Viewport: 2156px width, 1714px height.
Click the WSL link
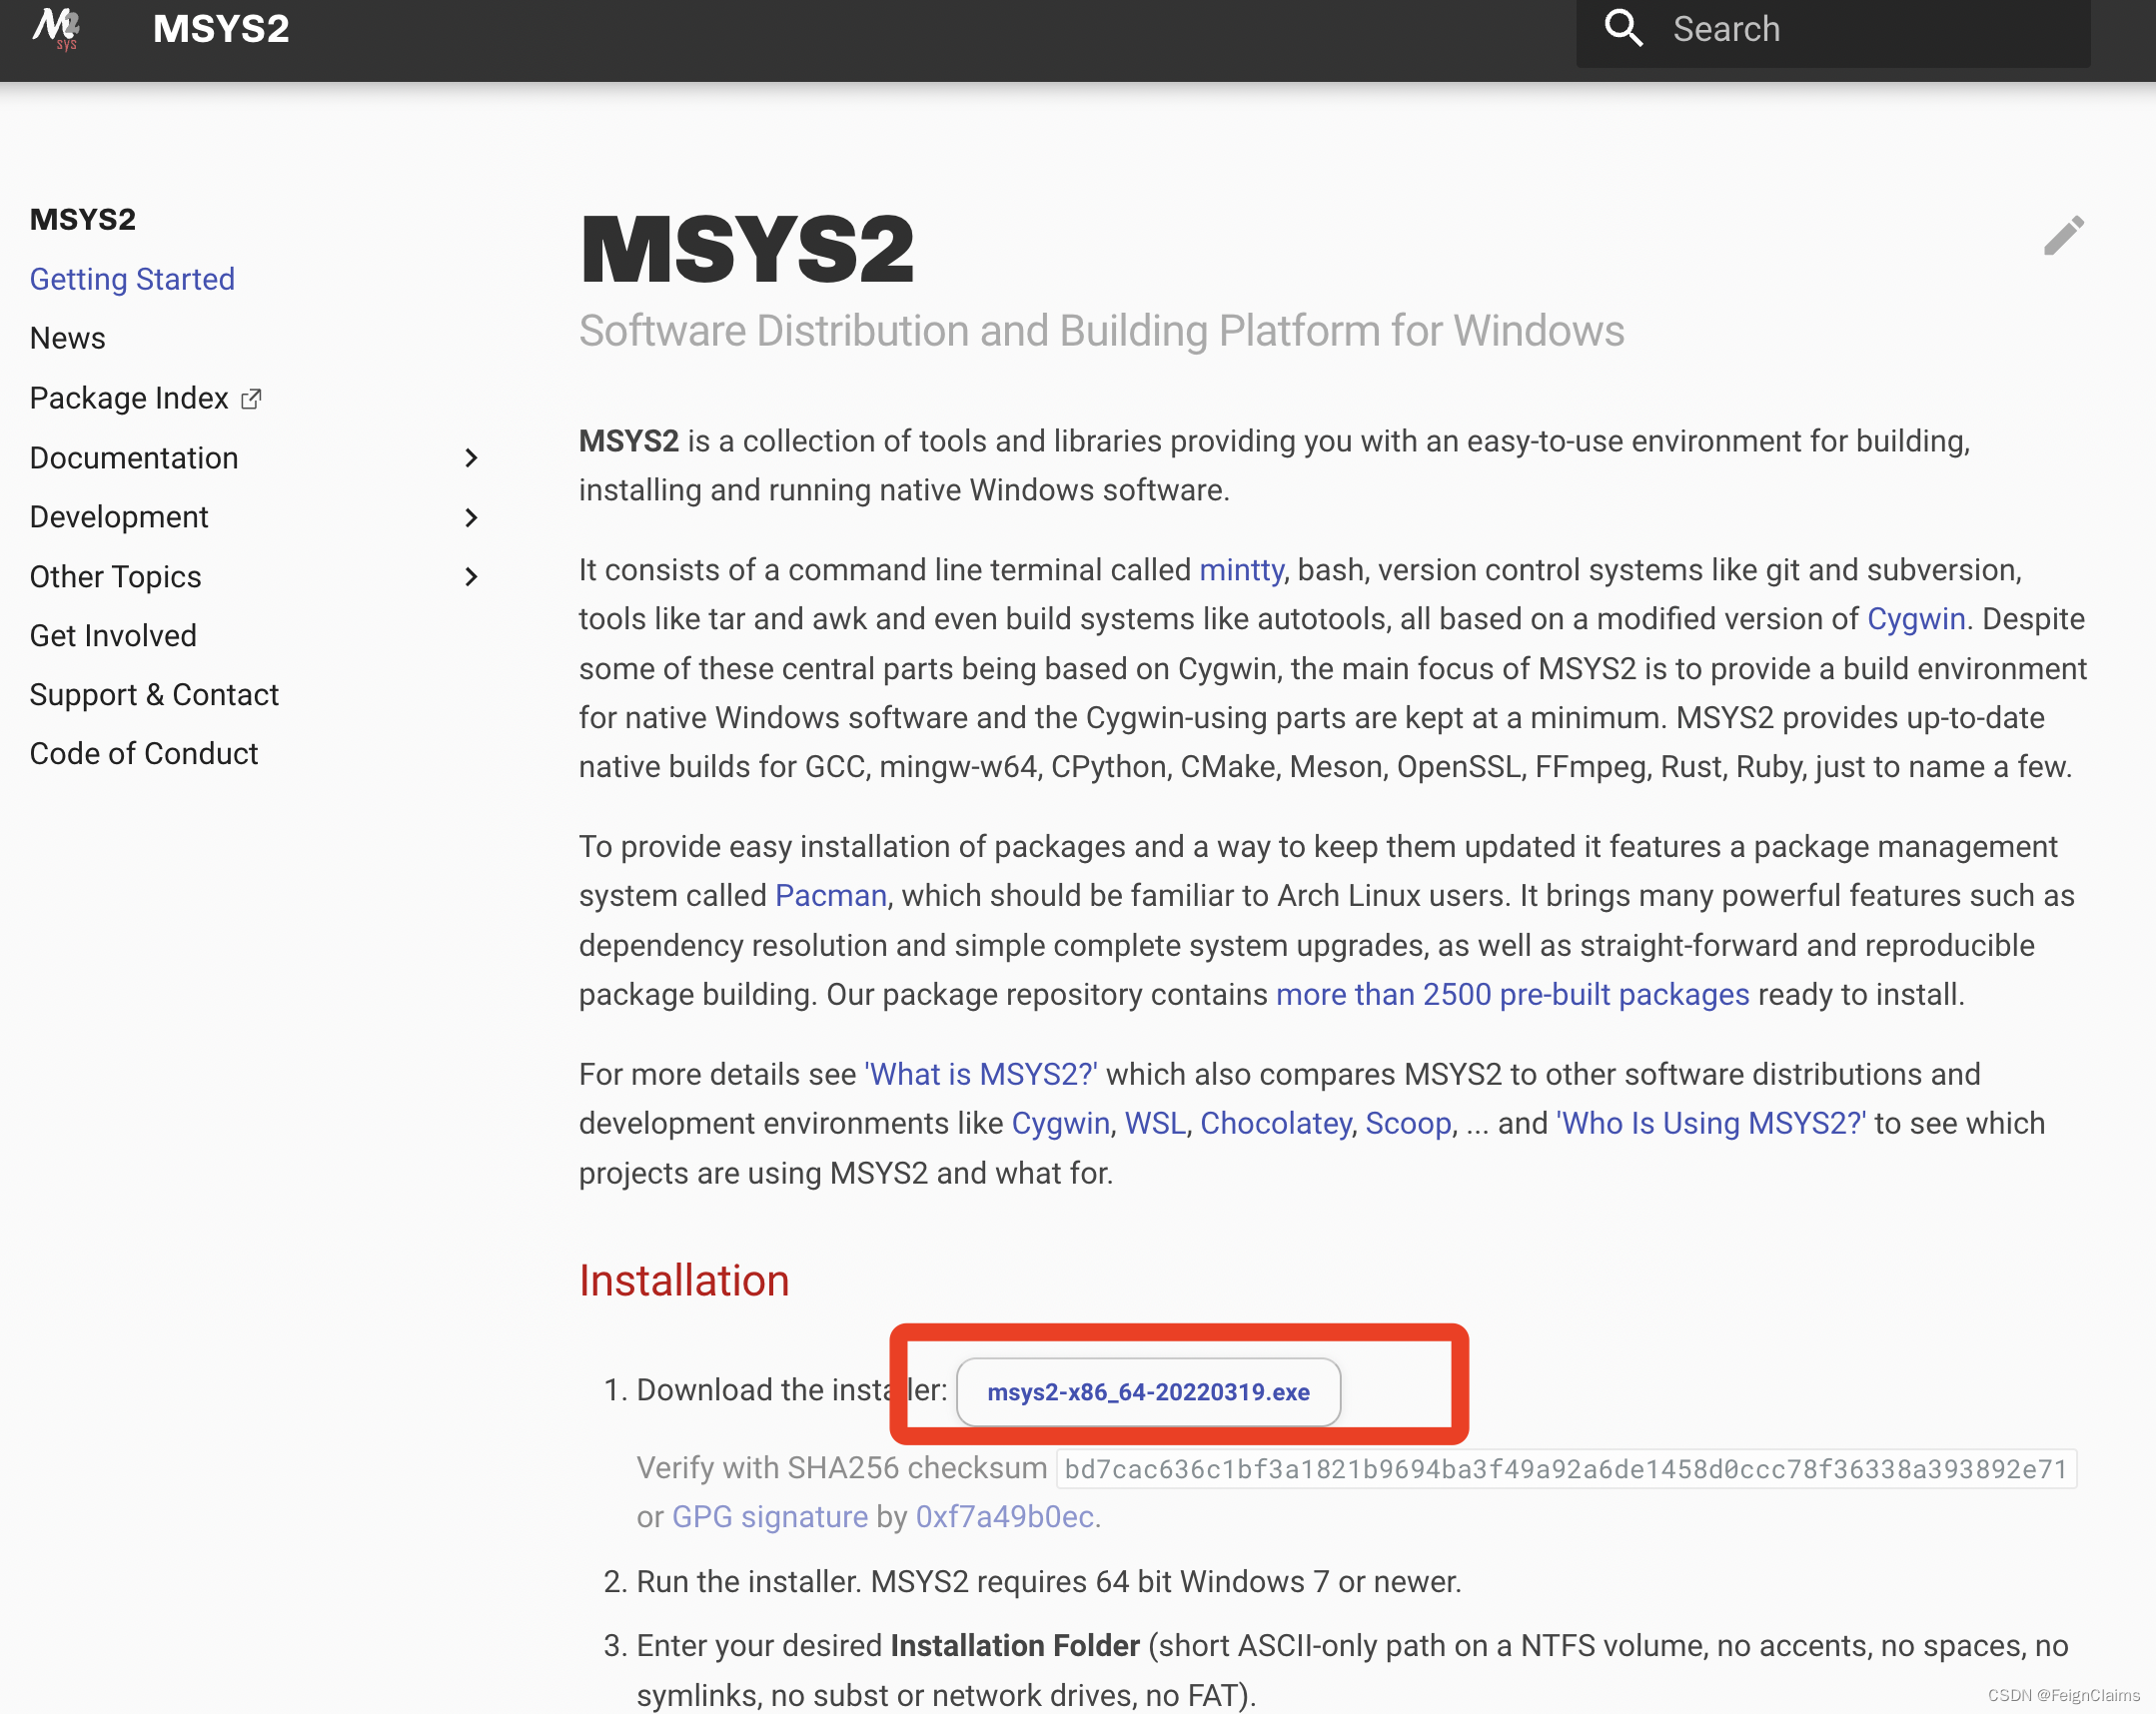coord(1155,1123)
